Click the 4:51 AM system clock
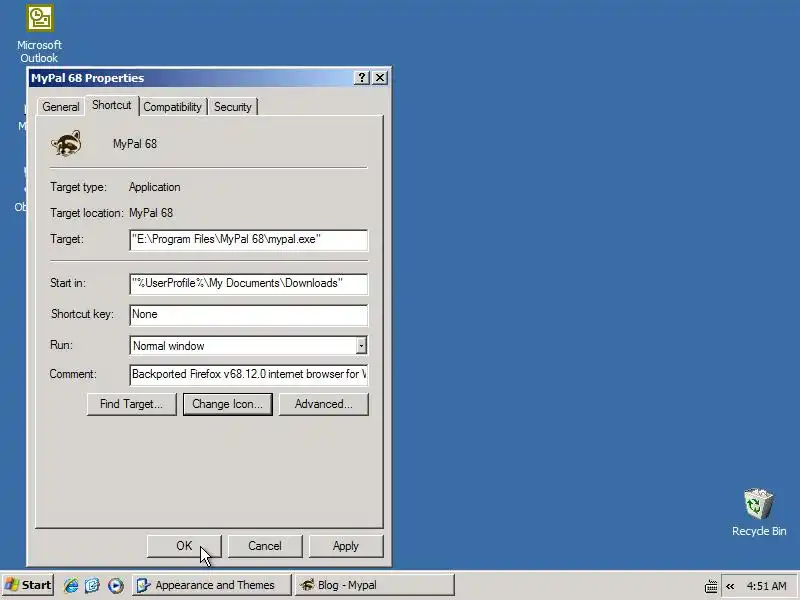This screenshot has width=800, height=600. coord(766,586)
